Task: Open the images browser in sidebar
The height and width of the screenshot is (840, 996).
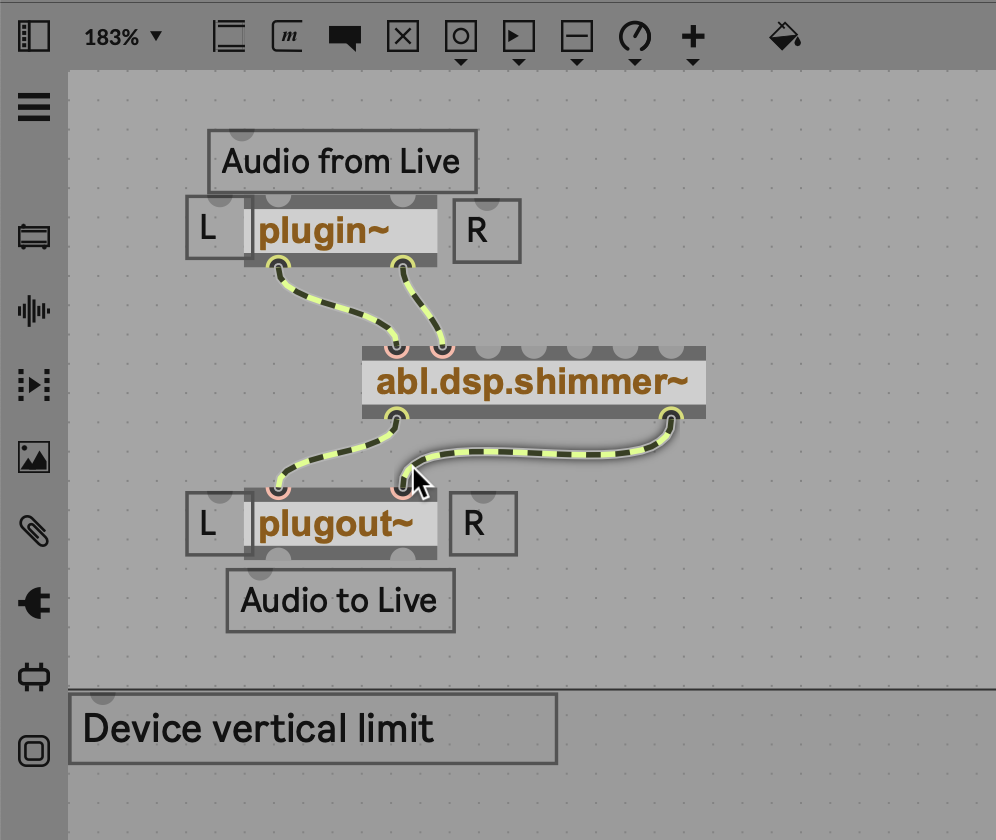Action: click(34, 457)
